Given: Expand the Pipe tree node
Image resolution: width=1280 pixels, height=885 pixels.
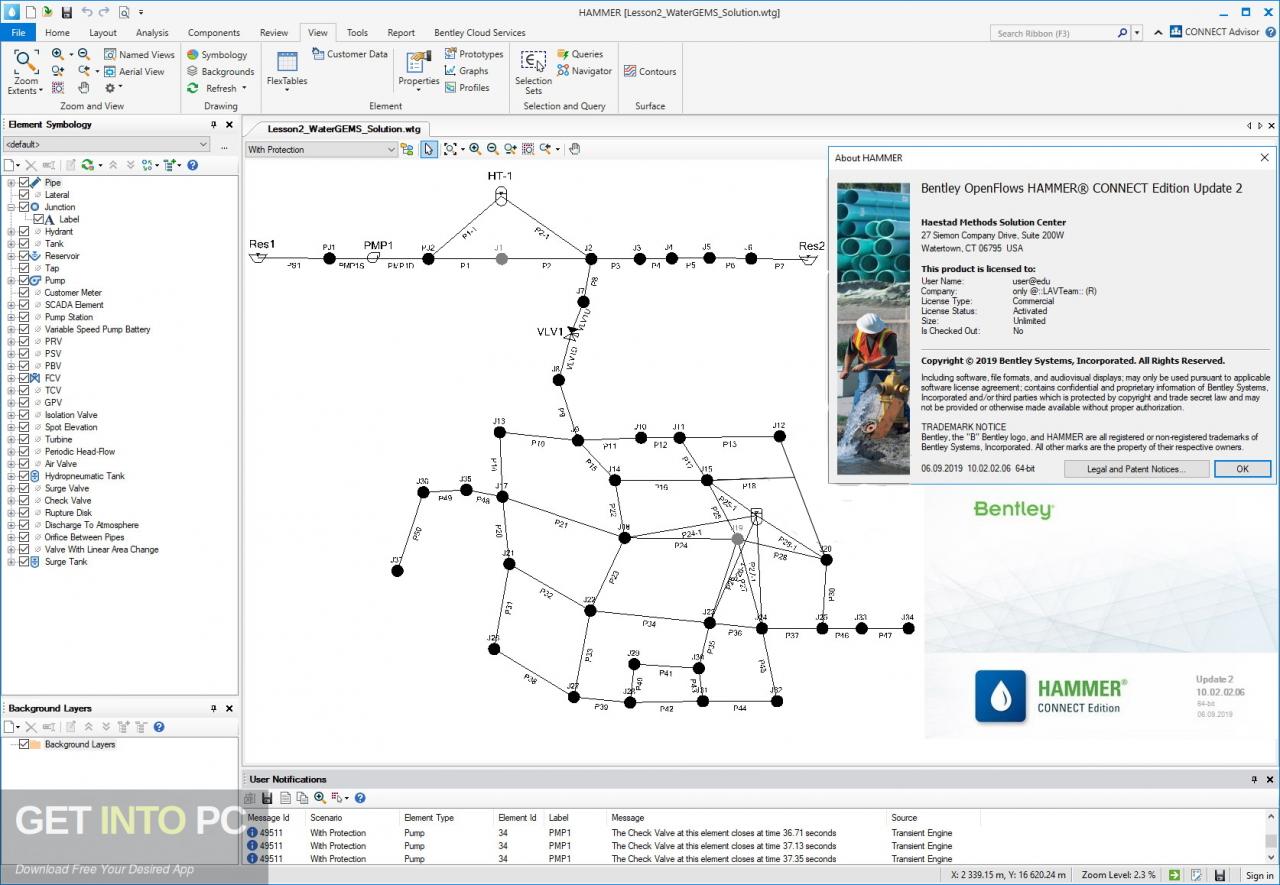Looking at the screenshot, I should 12,183.
